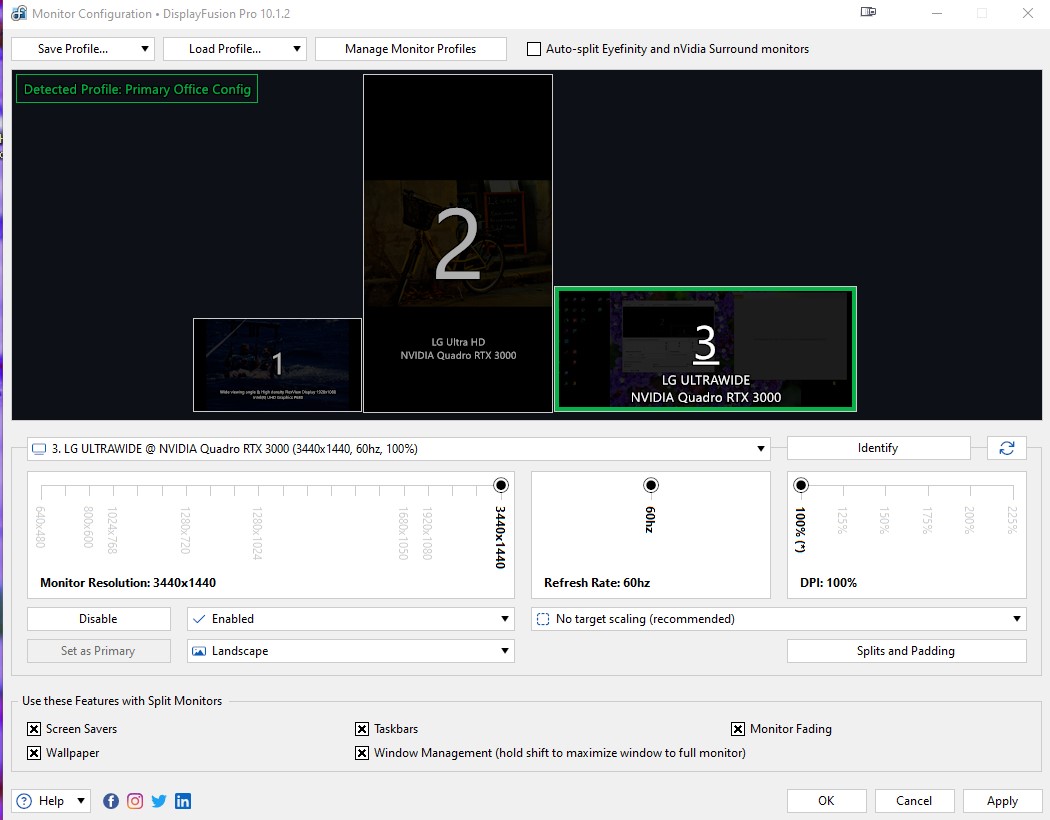Open the Twitter social icon link

(159, 801)
